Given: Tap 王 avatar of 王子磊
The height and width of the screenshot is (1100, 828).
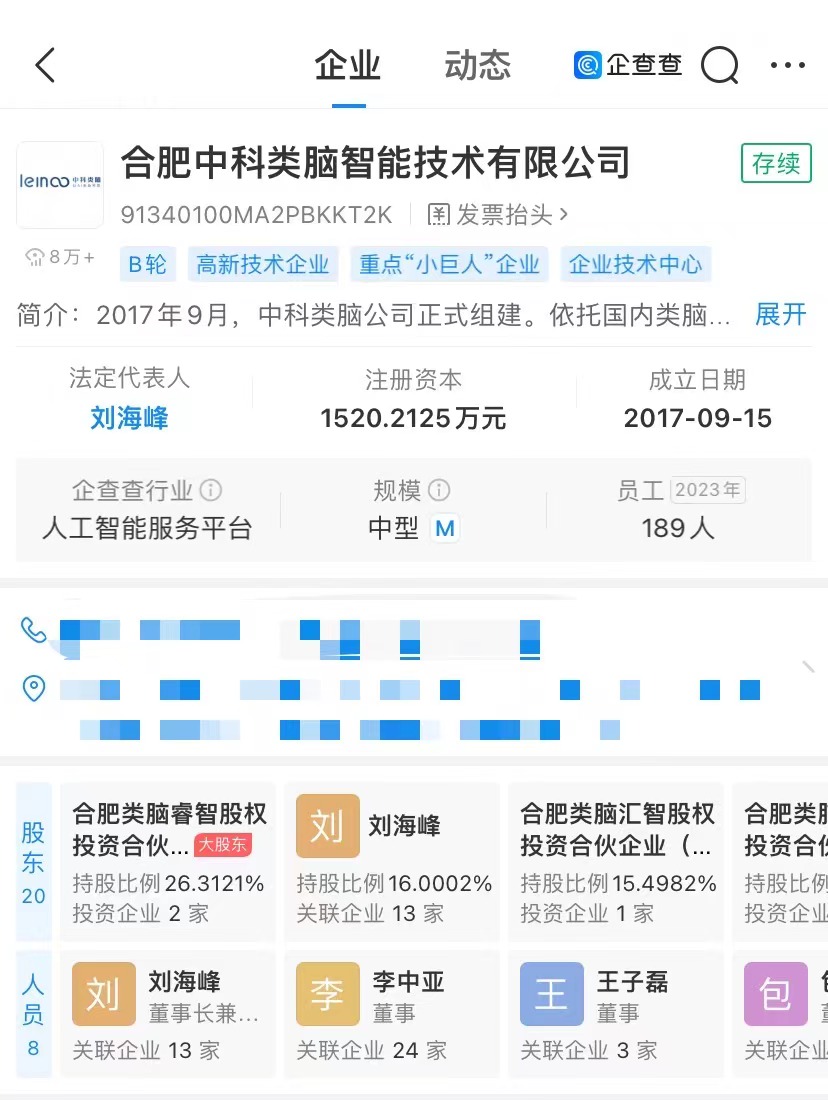Looking at the screenshot, I should (552, 994).
